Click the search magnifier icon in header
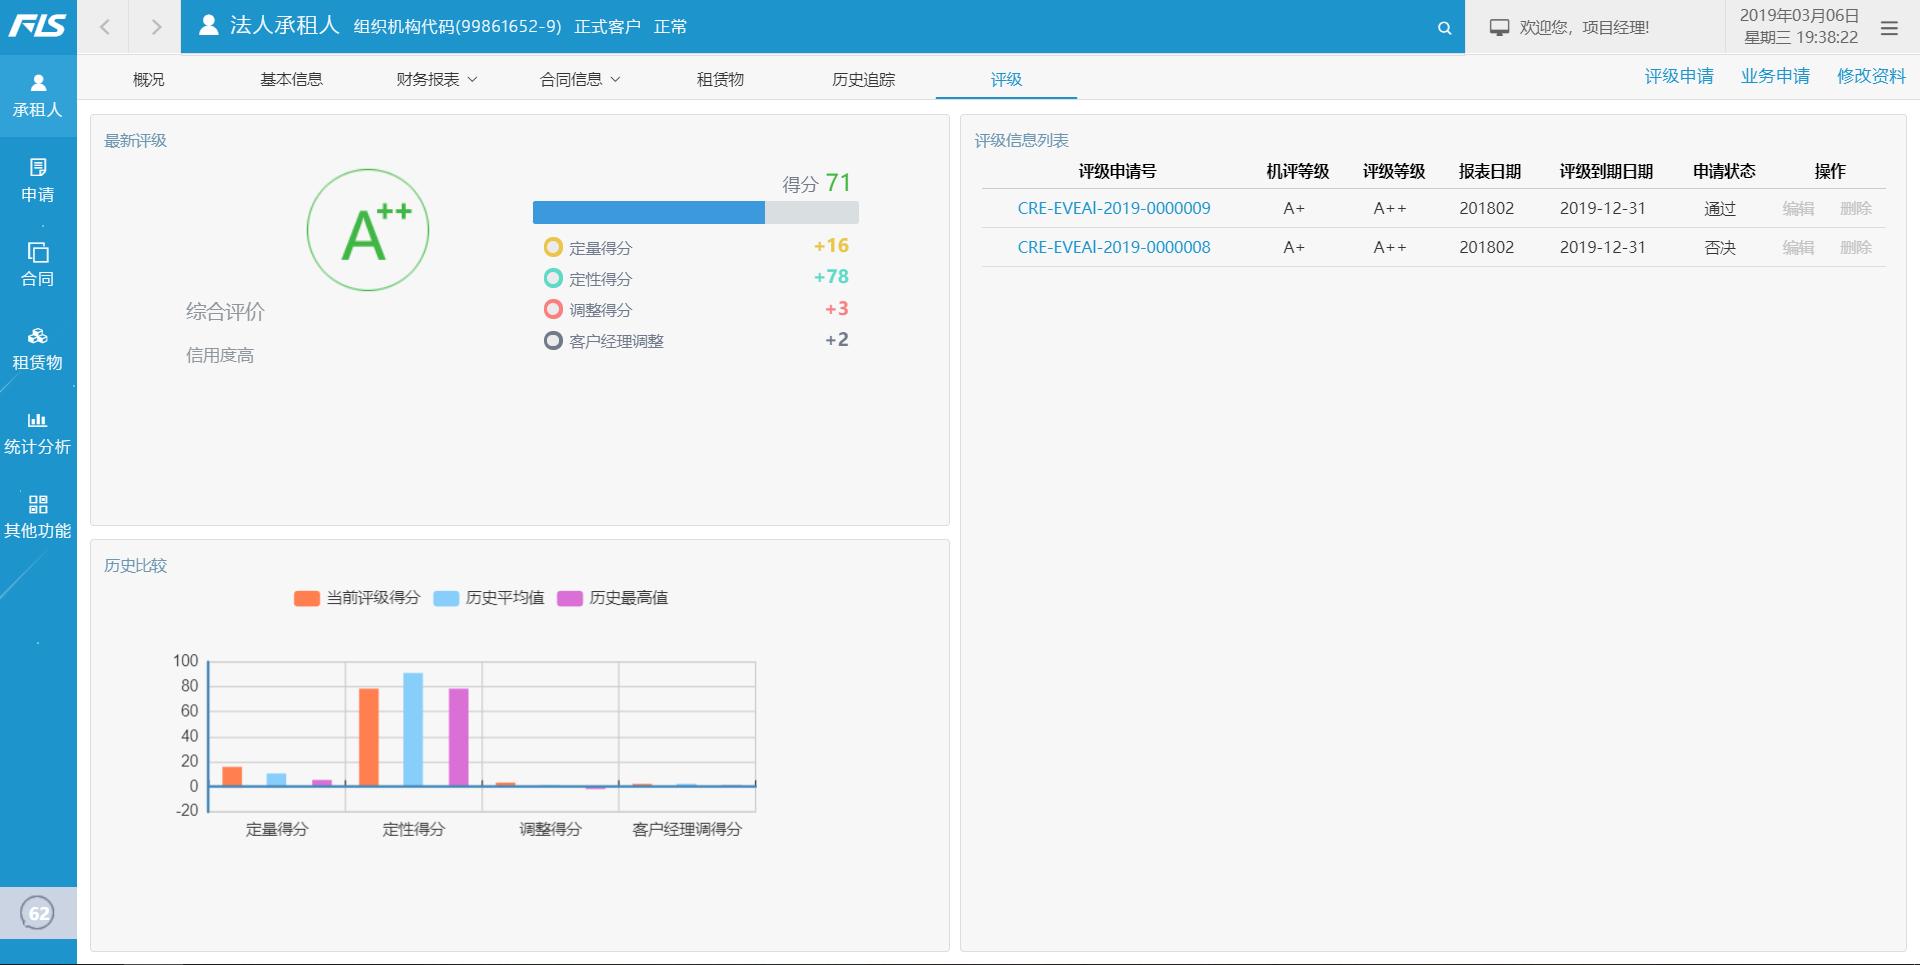 1444,28
